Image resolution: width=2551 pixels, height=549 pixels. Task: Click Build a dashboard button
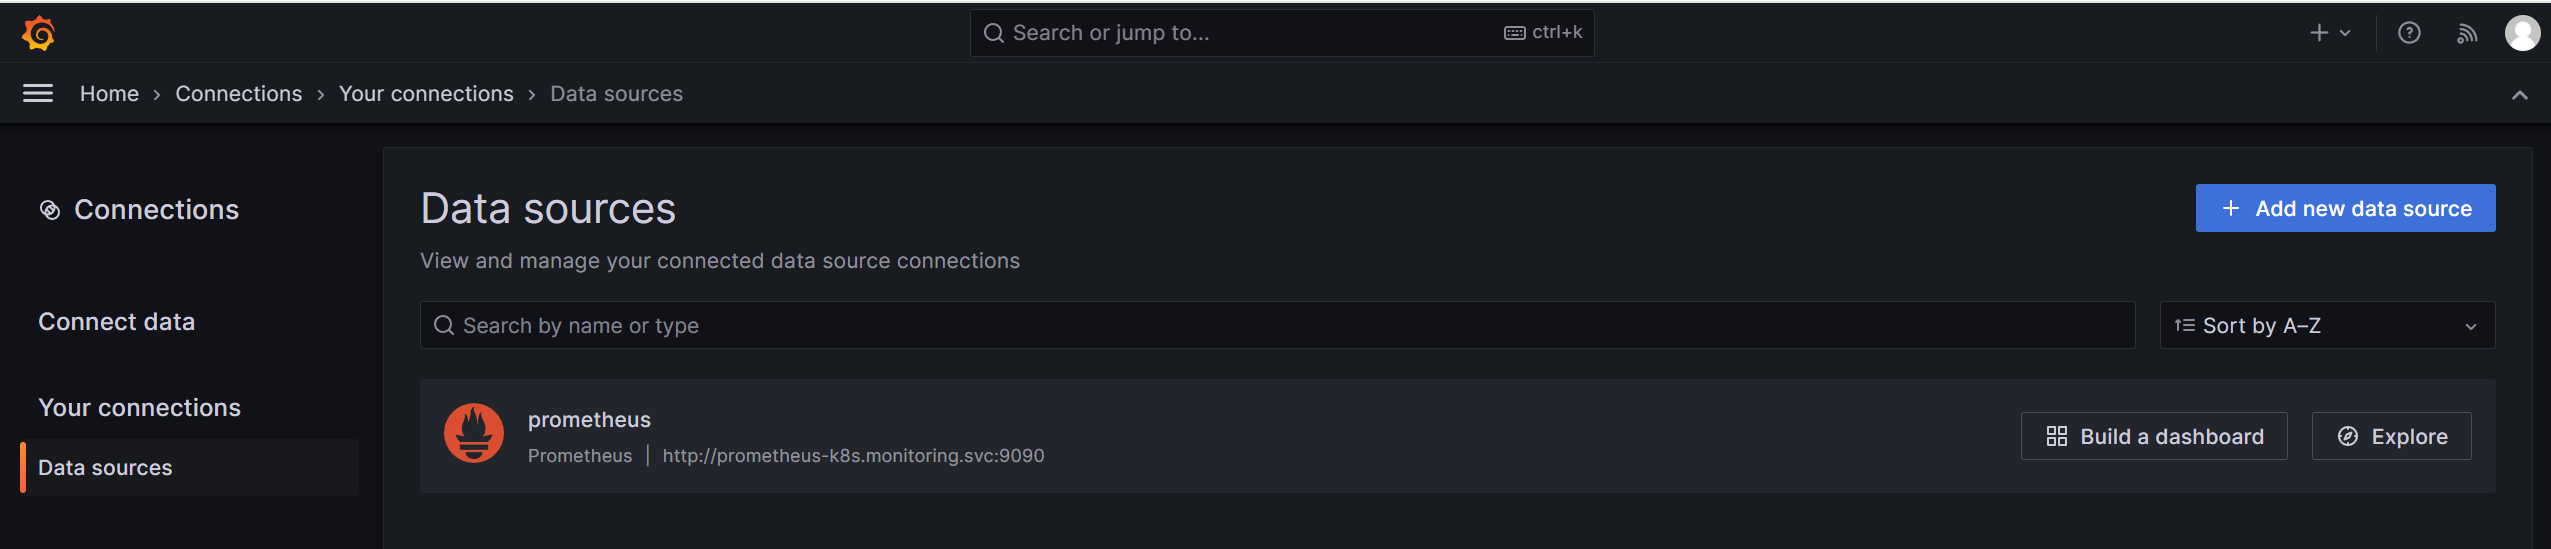pyautogui.click(x=2153, y=436)
